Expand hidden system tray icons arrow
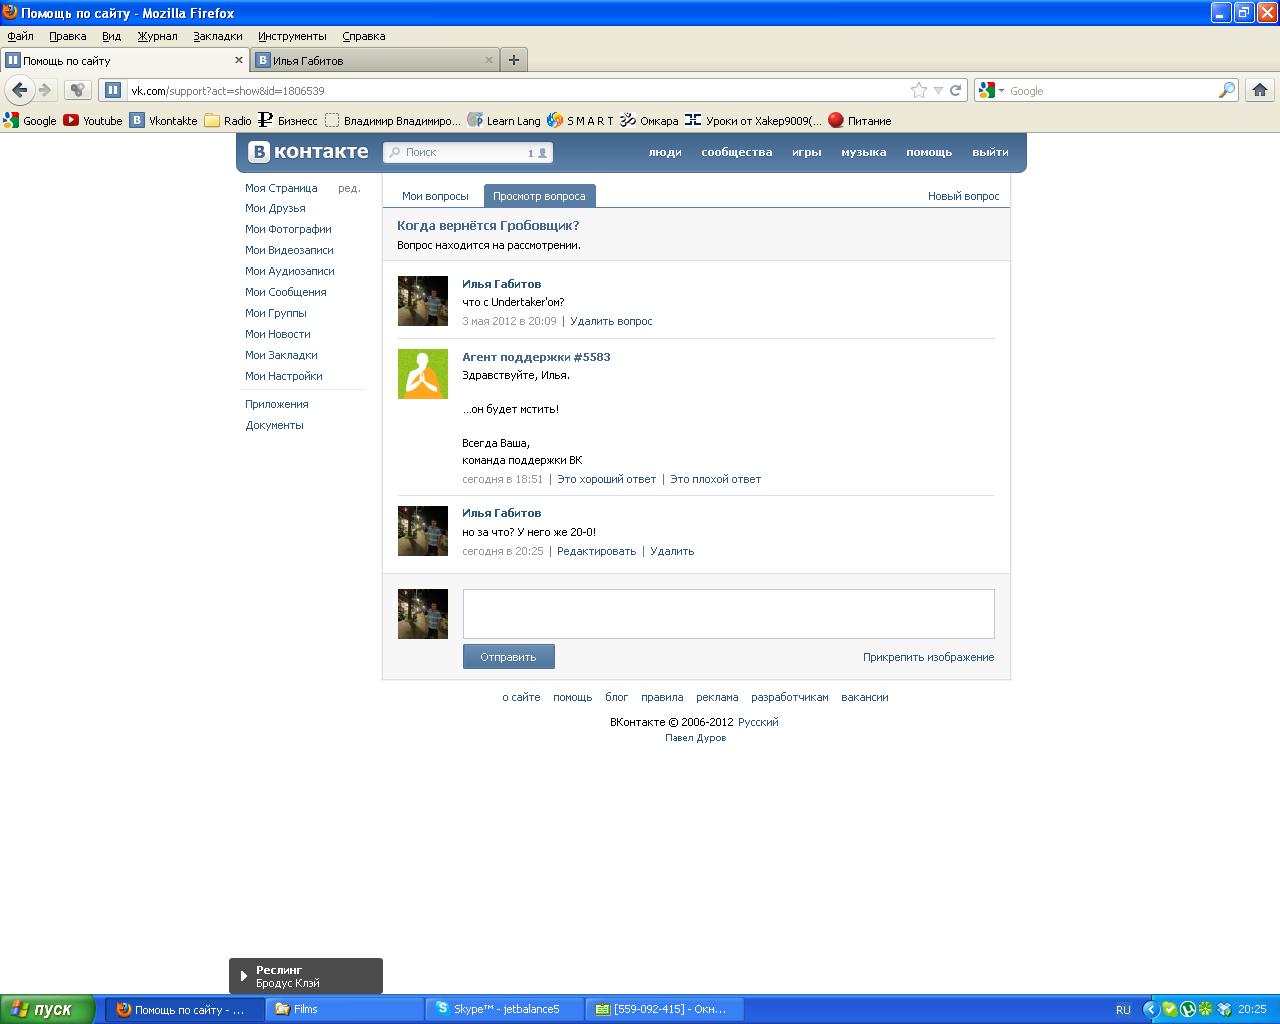The height and width of the screenshot is (1024, 1280). [1150, 1009]
